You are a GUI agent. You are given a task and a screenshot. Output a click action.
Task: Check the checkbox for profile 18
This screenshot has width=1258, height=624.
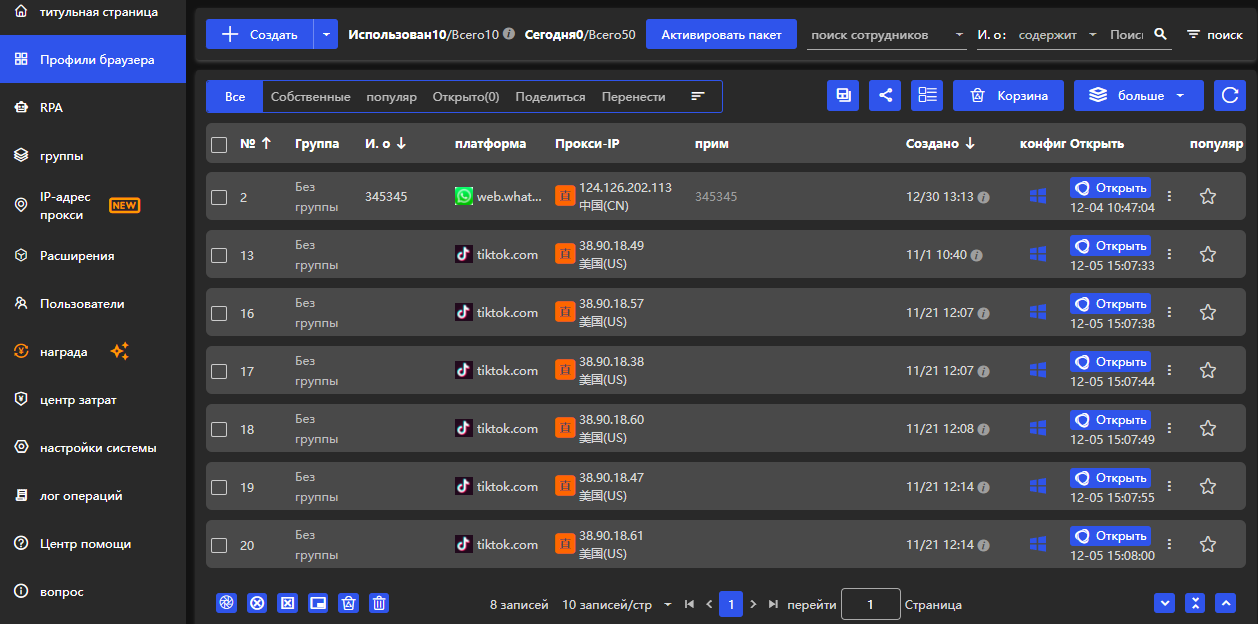coord(219,430)
